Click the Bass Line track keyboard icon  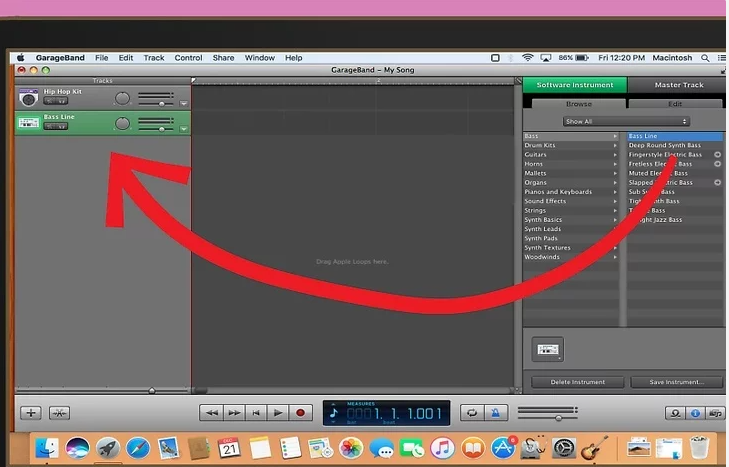point(28,123)
